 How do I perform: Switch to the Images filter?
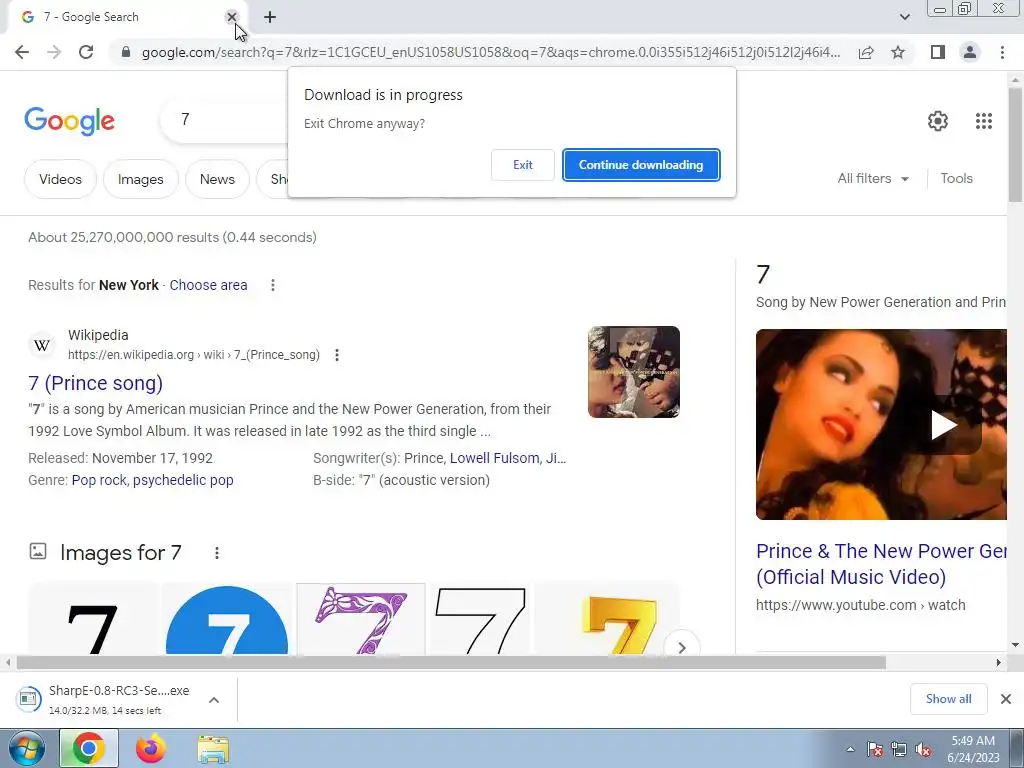pos(140,179)
